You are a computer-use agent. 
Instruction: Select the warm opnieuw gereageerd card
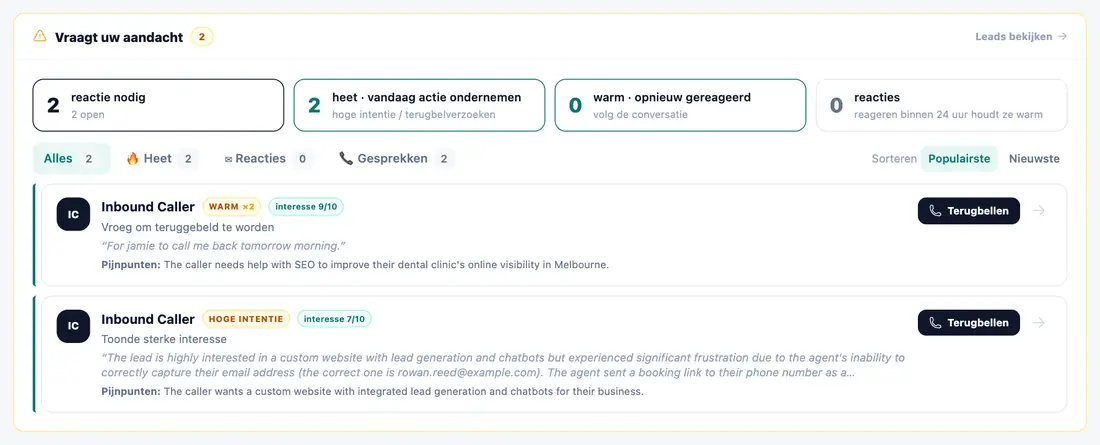(680, 105)
